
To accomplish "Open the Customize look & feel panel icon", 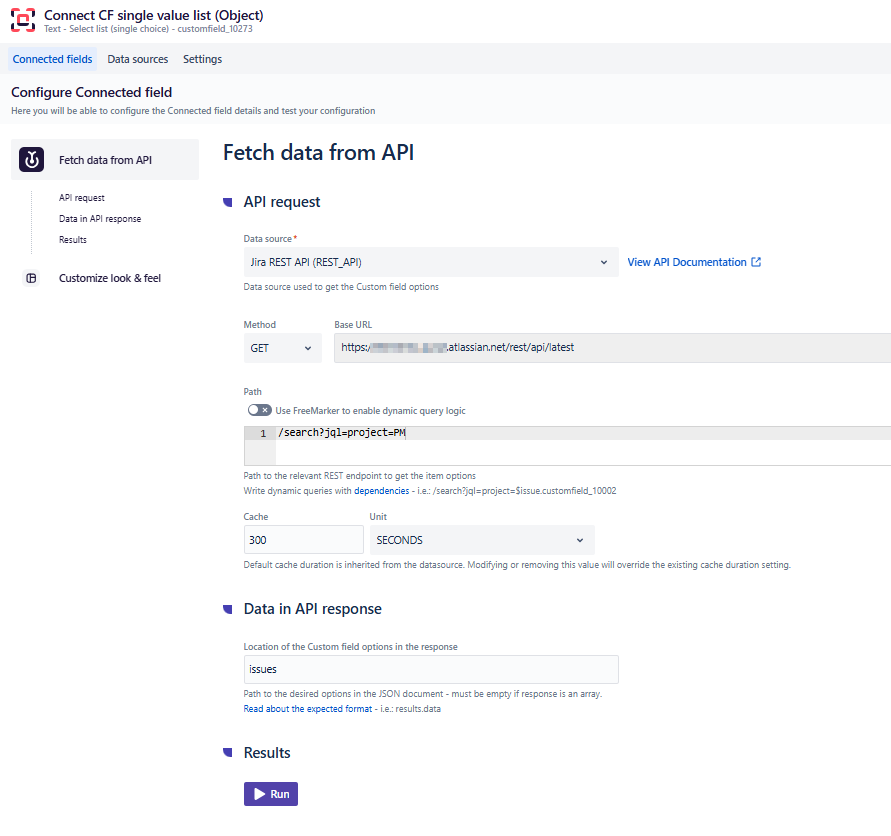I will point(33,277).
